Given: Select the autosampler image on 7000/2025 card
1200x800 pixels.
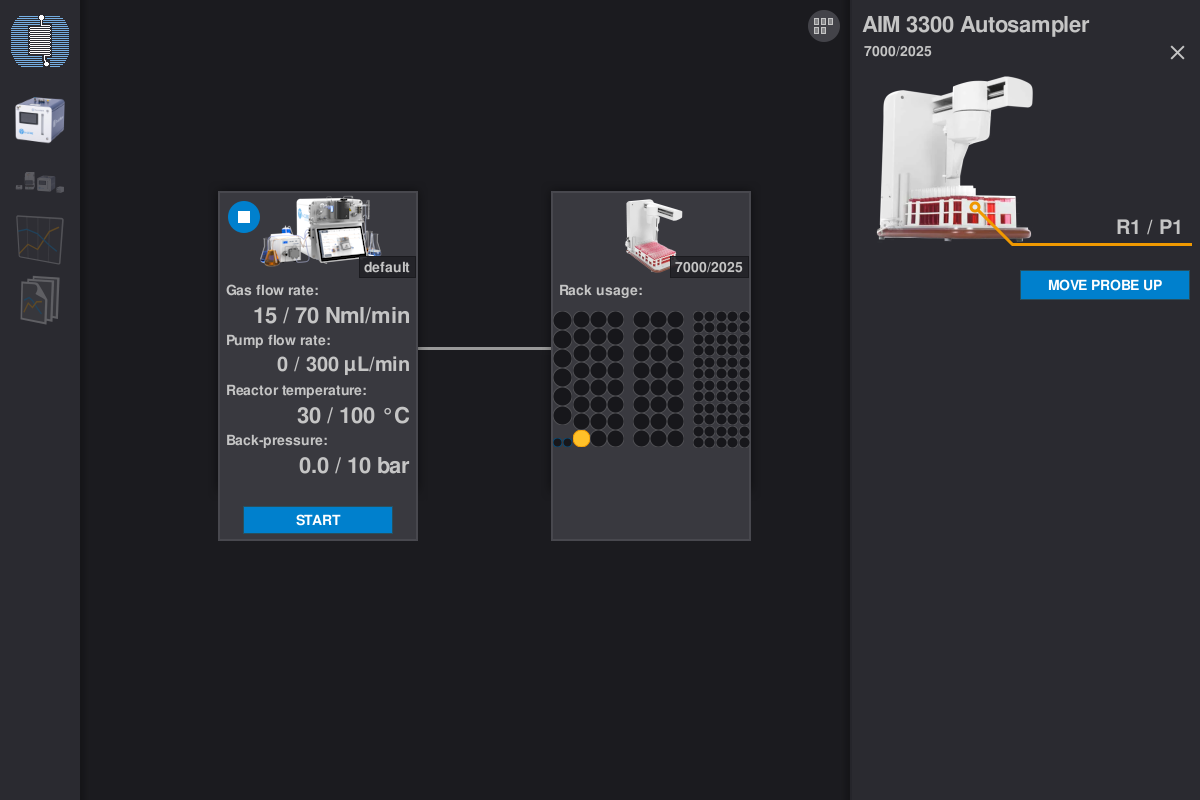Looking at the screenshot, I should coord(653,235).
